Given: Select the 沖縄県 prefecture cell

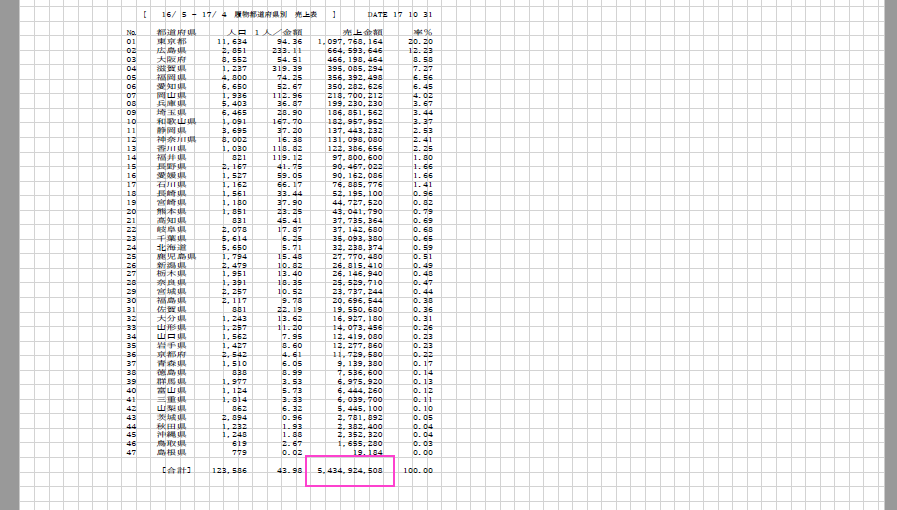Looking at the screenshot, I should coord(171,435).
